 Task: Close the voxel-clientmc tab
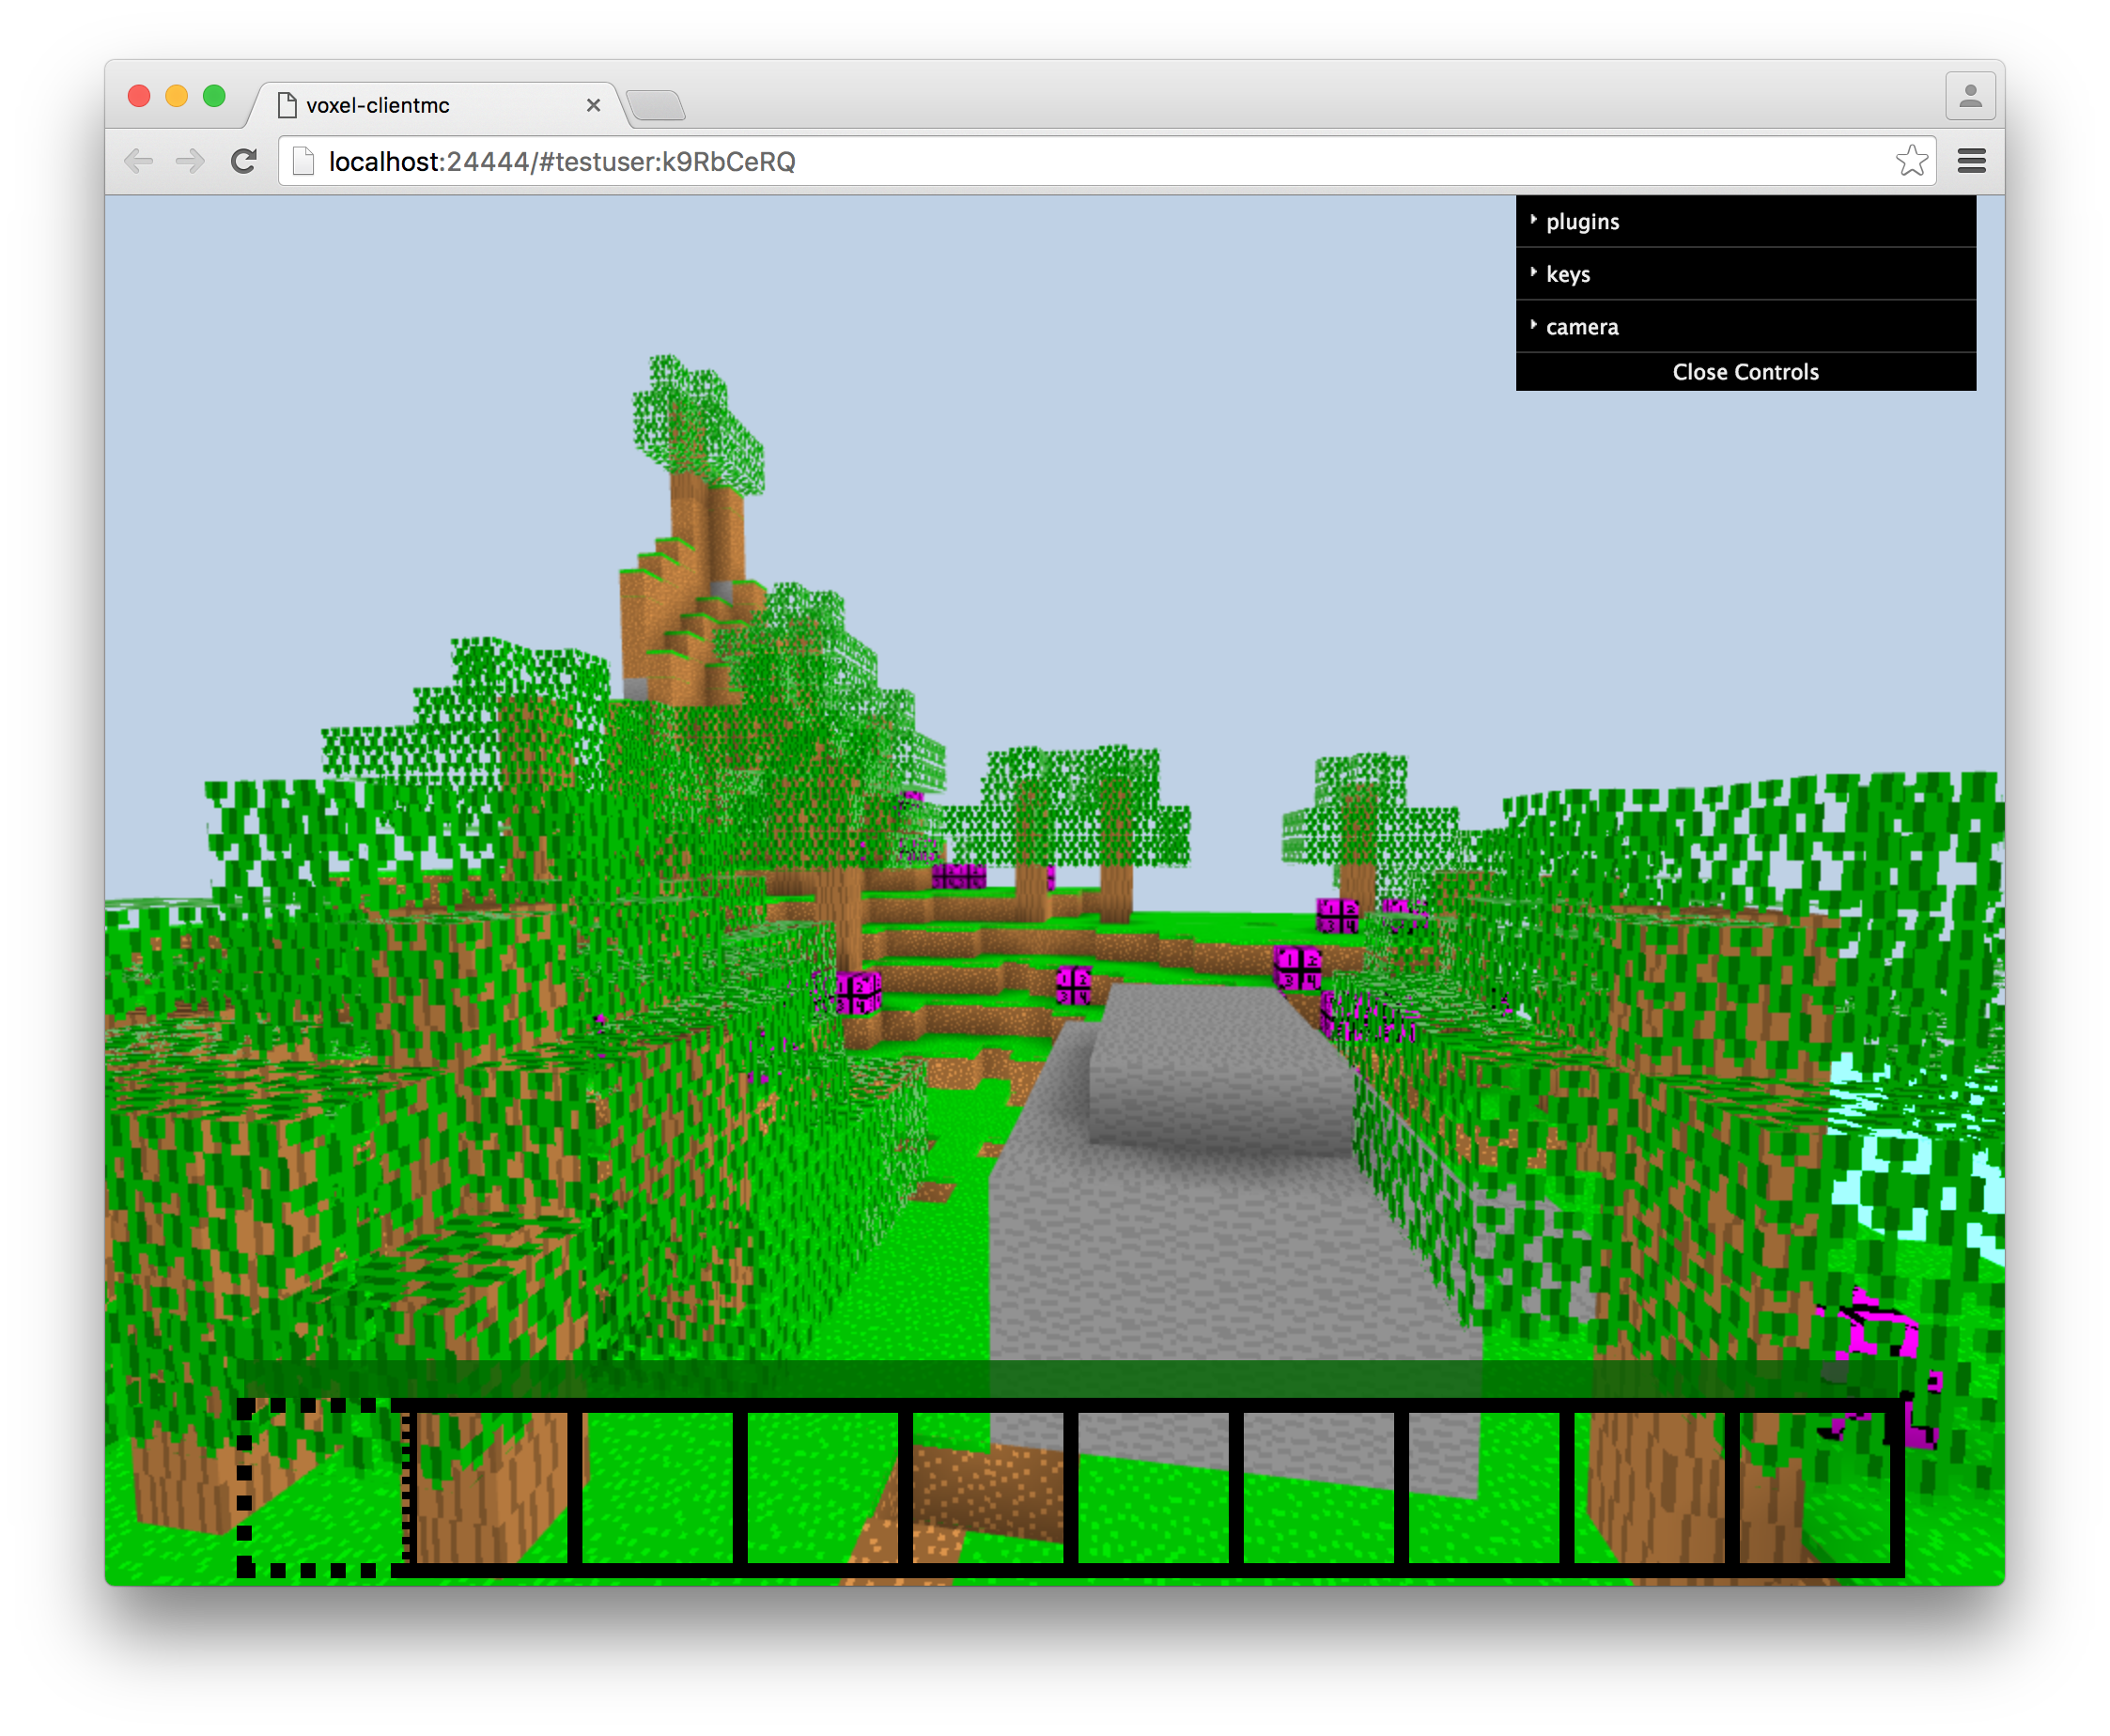(593, 105)
